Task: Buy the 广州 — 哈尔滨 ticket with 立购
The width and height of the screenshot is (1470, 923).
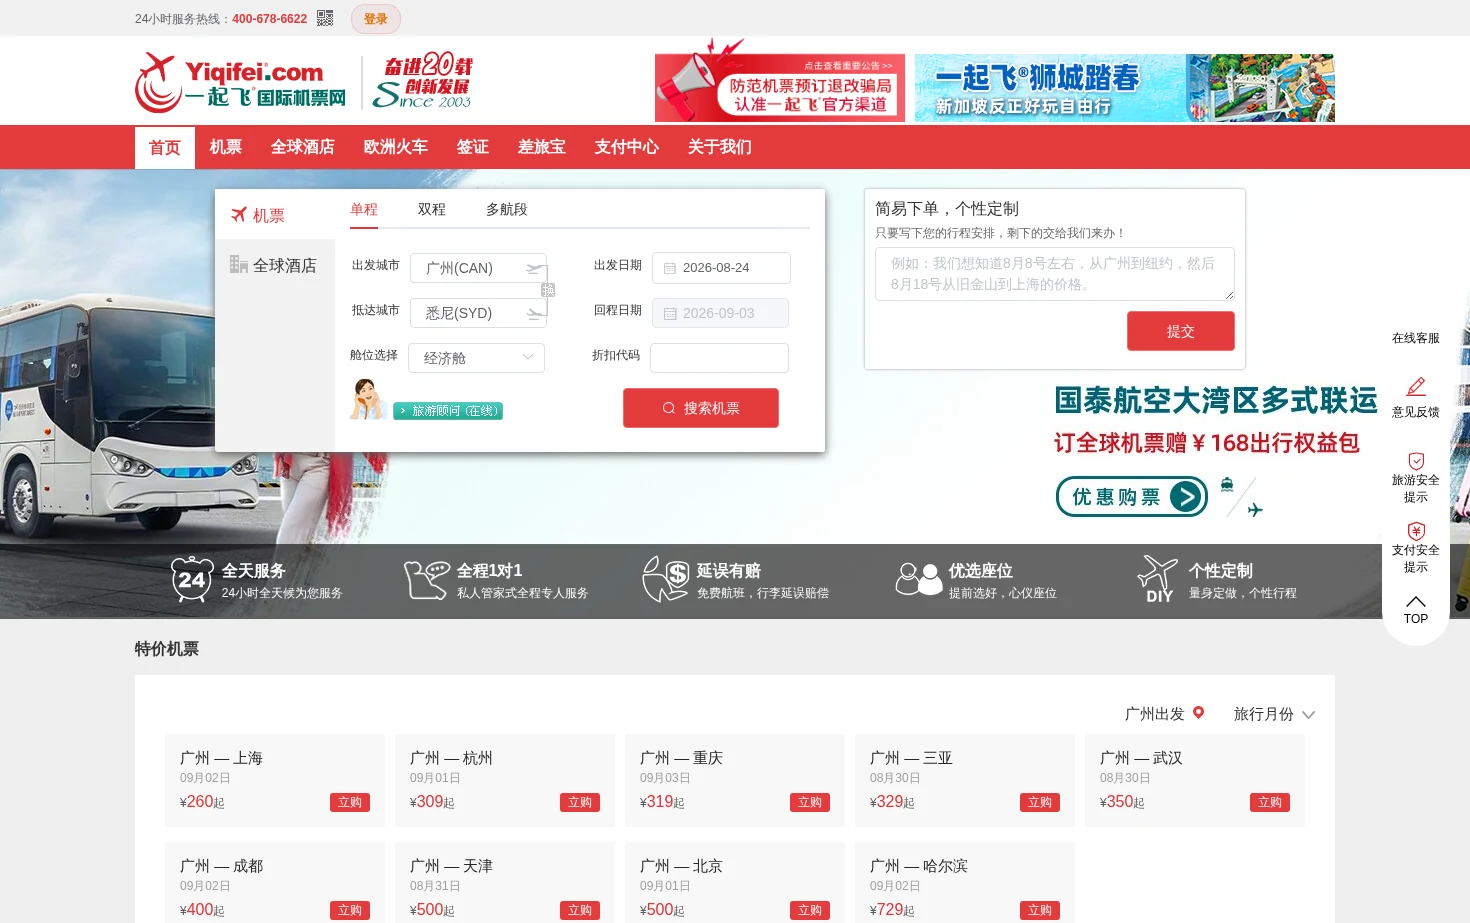Action: pos(1040,910)
